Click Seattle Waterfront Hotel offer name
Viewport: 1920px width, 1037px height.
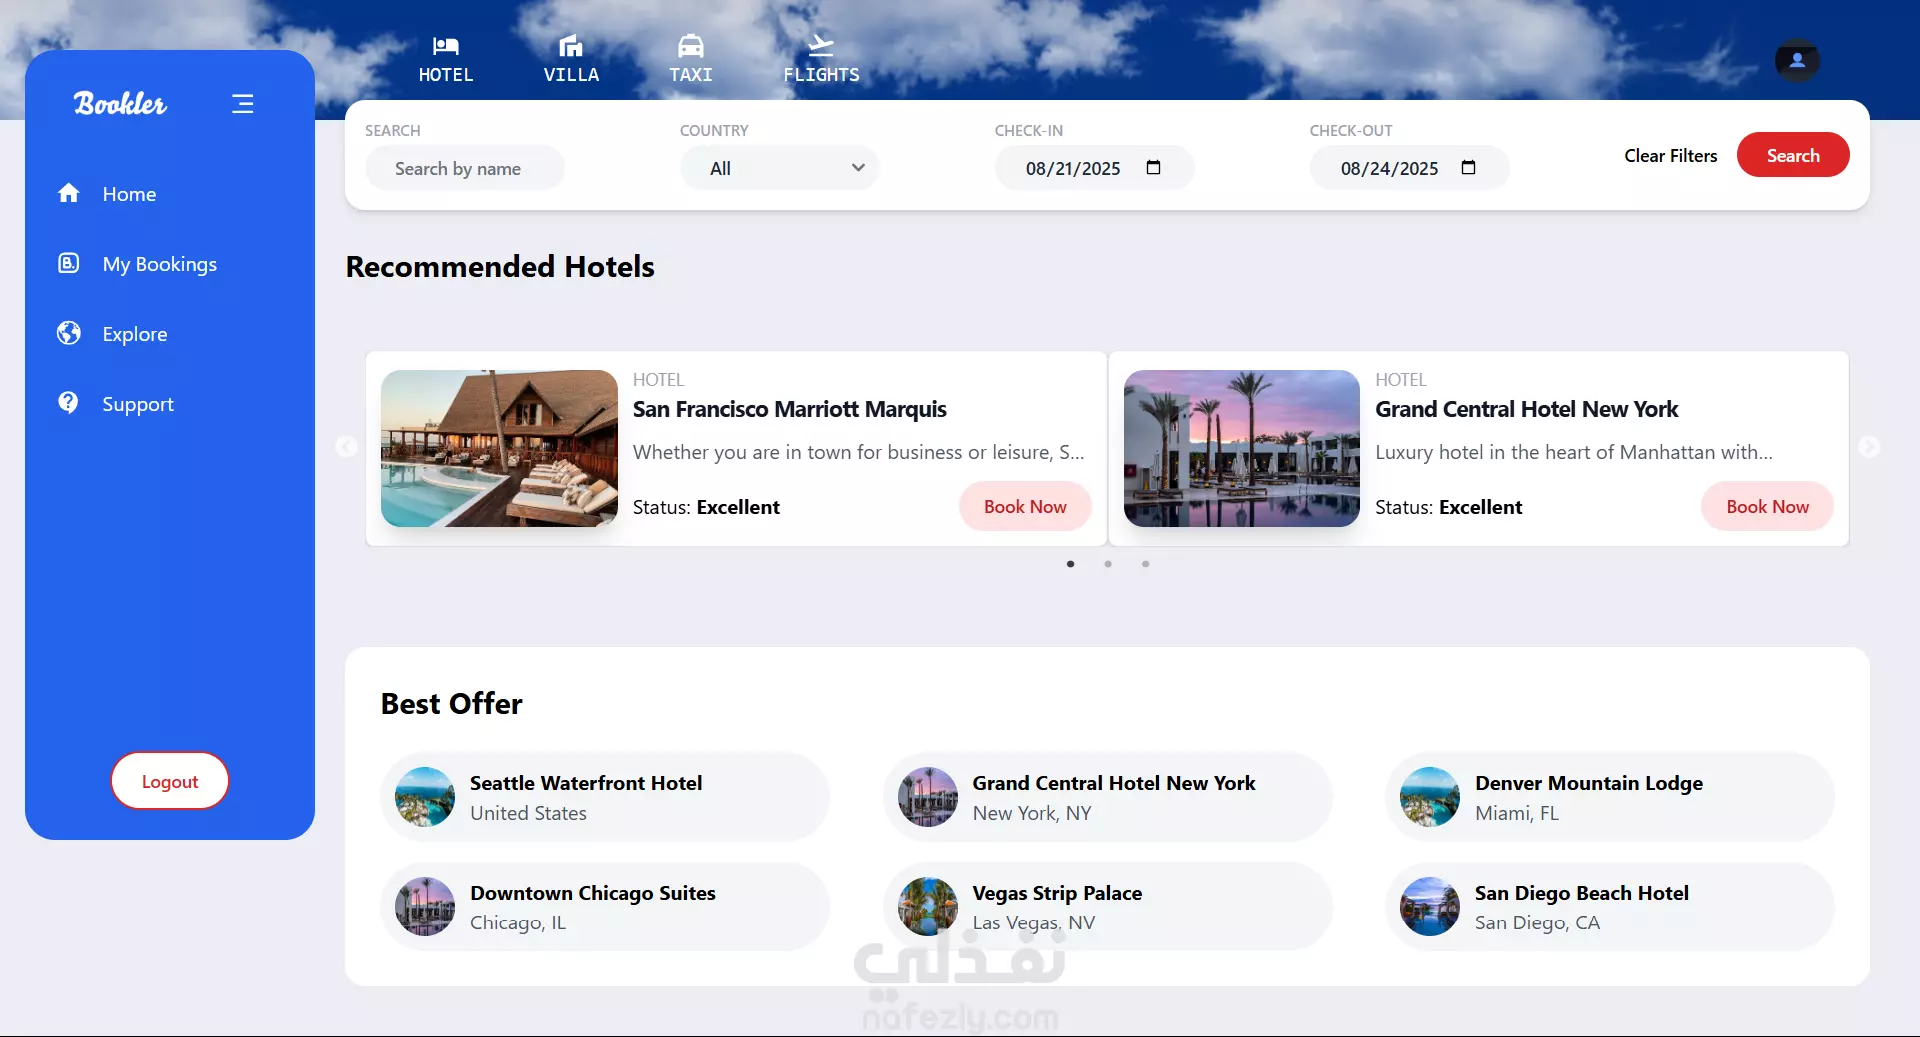[x=586, y=783]
